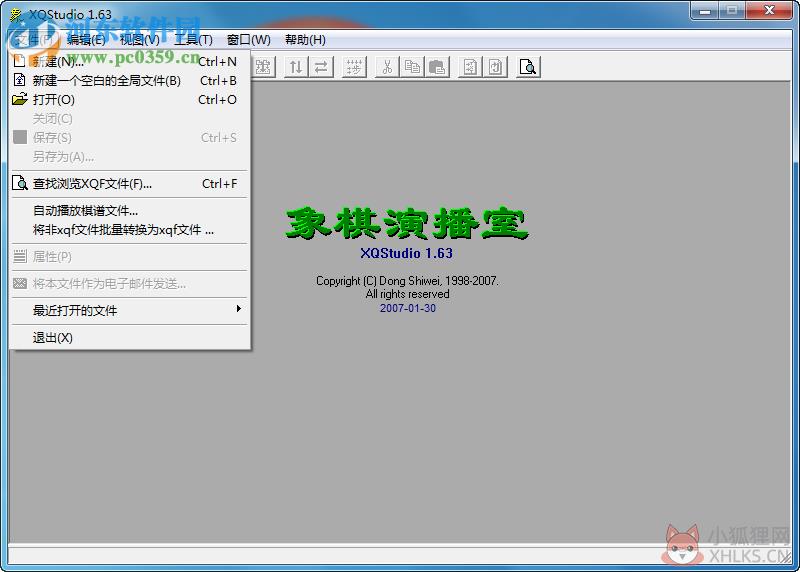Image resolution: width=800 pixels, height=572 pixels.
Task: Choose 打开(O) in the file menu
Action: pos(130,100)
